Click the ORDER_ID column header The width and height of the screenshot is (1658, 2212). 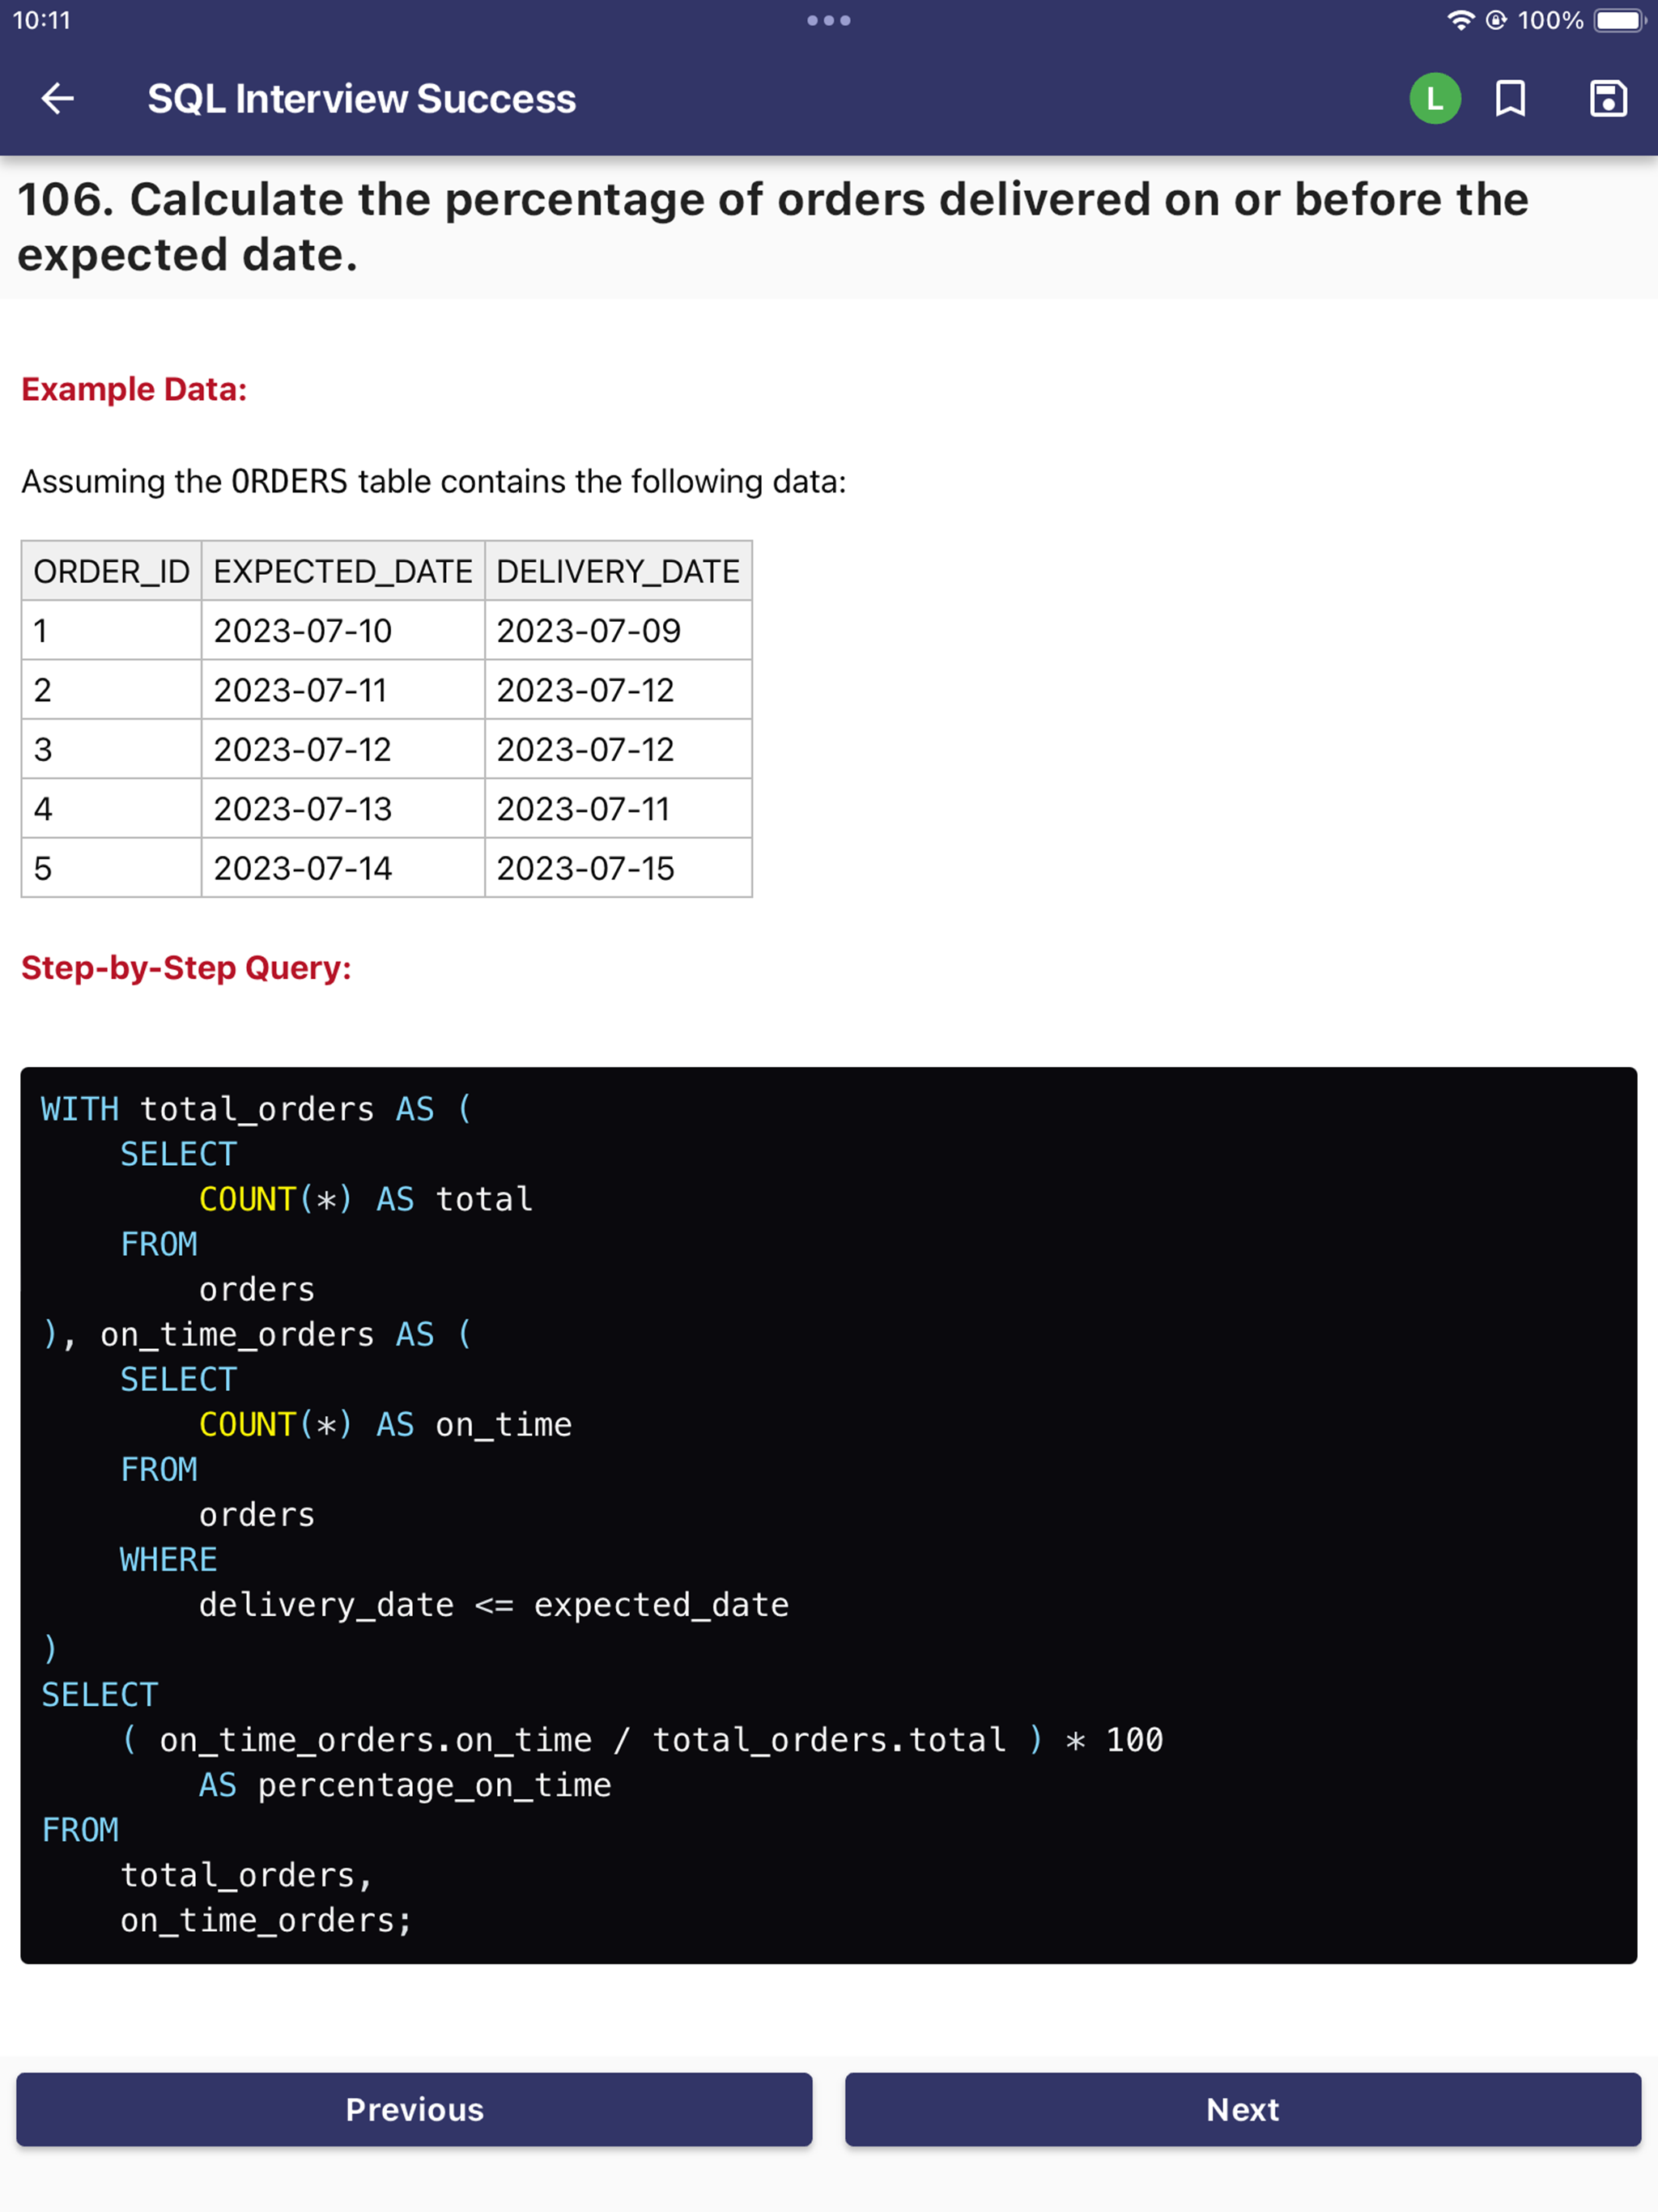pyautogui.click(x=111, y=571)
